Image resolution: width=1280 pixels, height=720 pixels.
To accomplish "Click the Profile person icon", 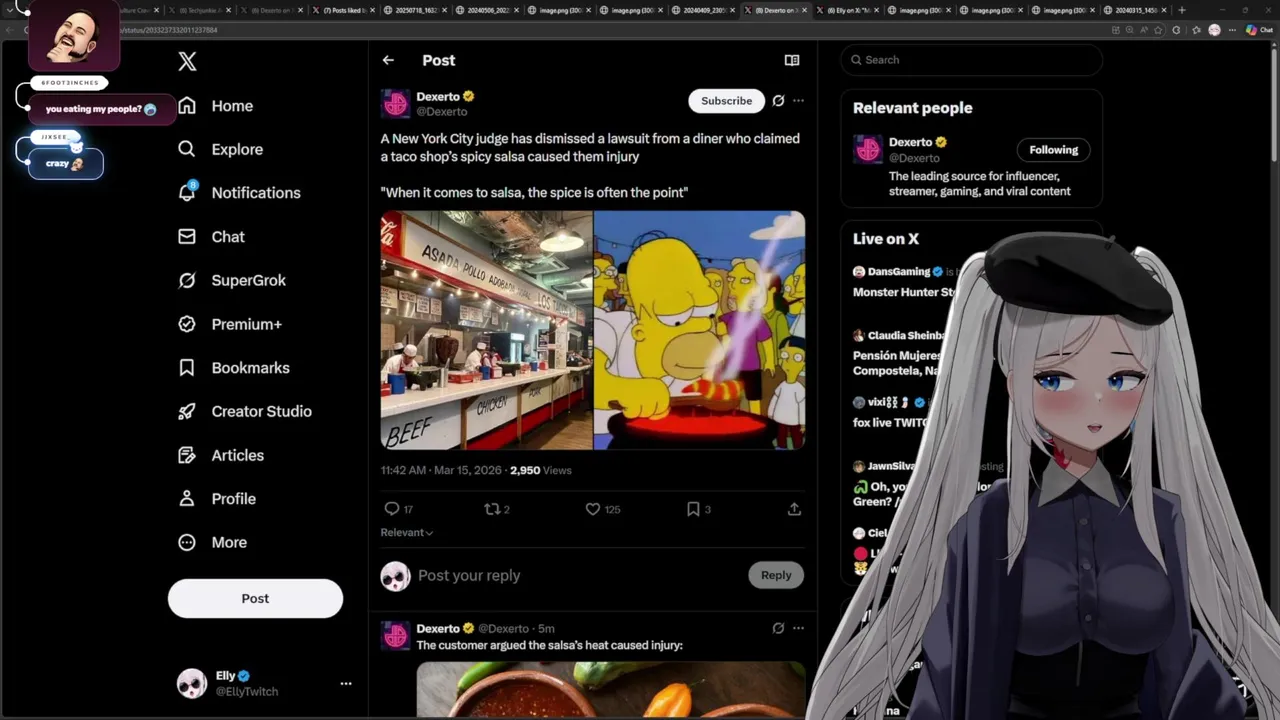I will [186, 498].
